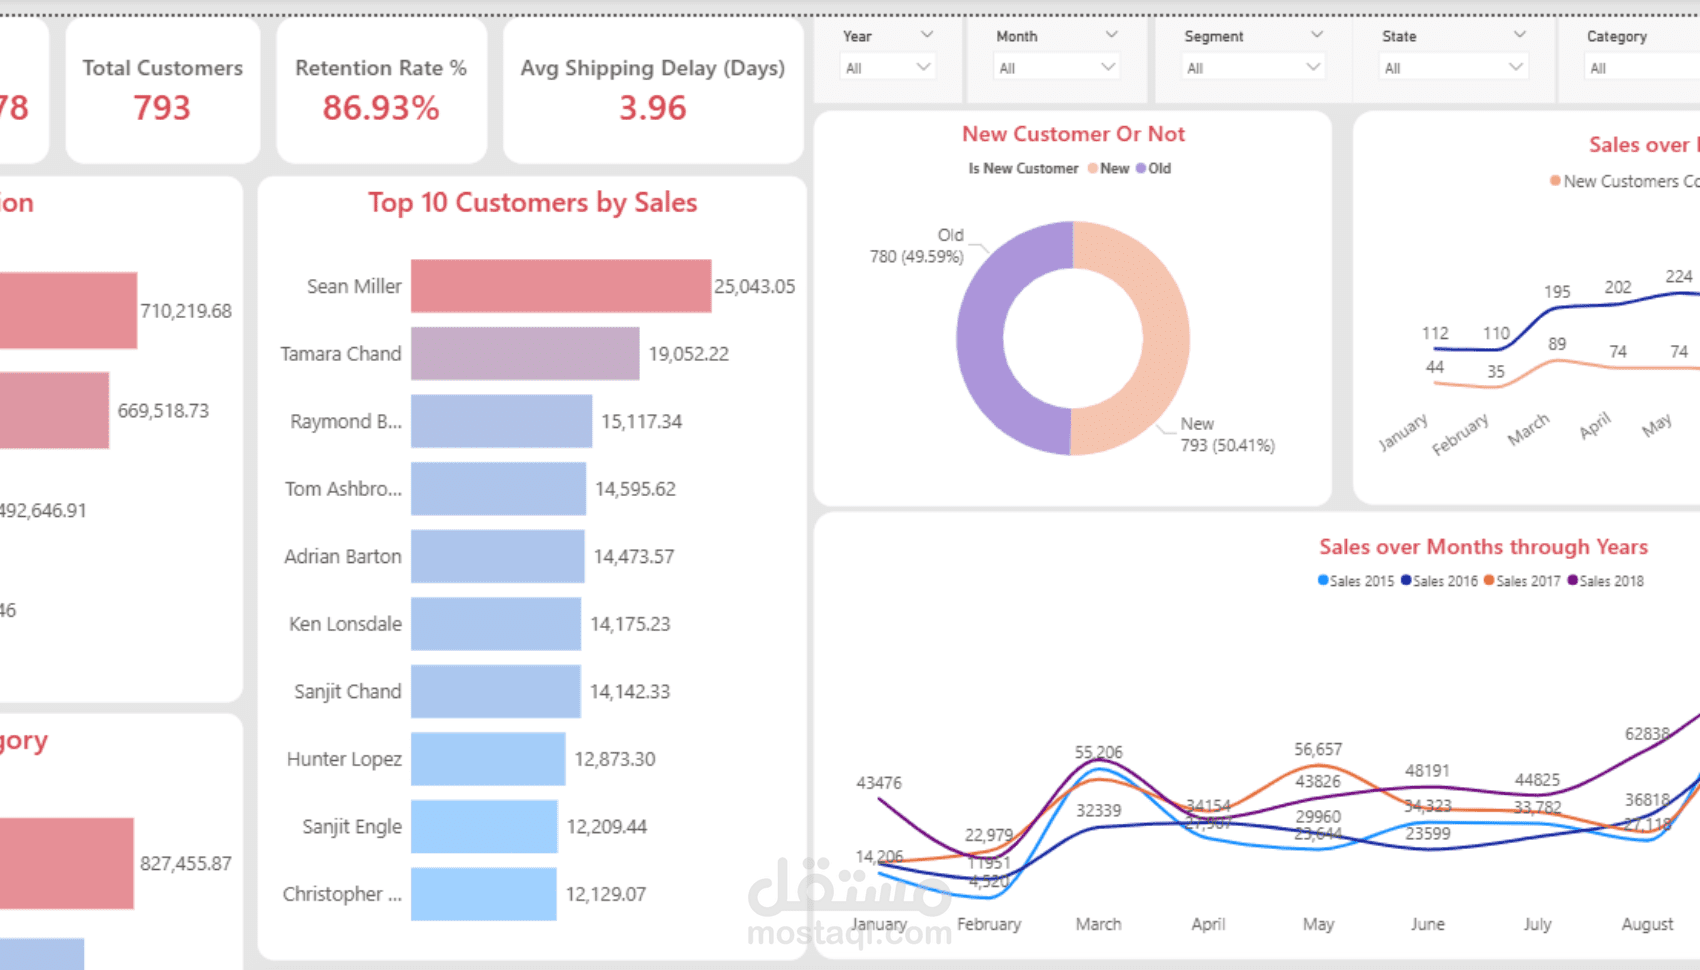Click the 25,043.05 data label

(x=754, y=286)
